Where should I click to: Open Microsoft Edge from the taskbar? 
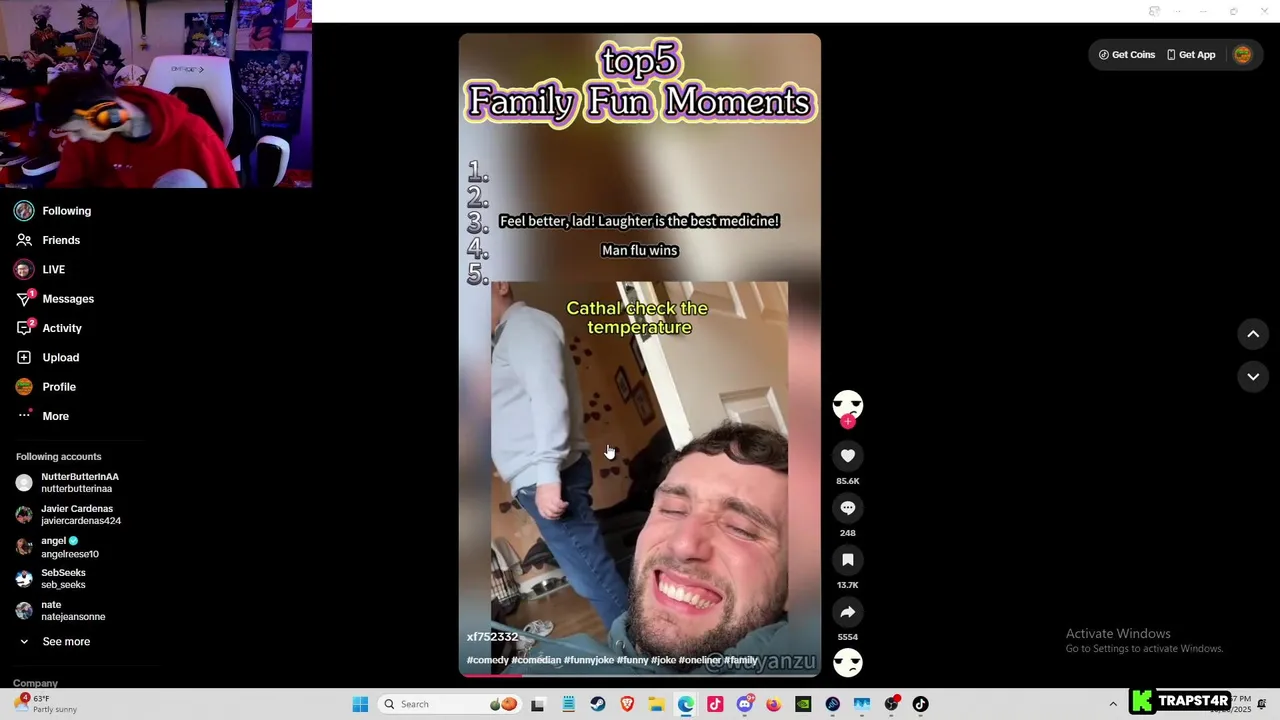[686, 704]
